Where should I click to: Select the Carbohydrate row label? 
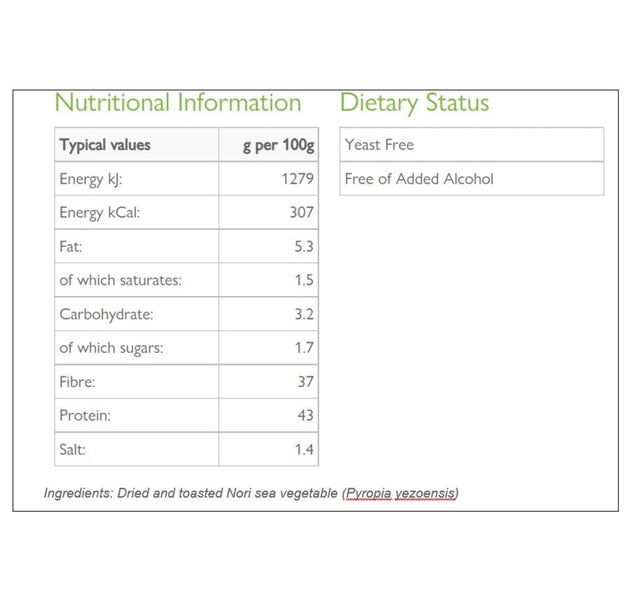click(x=106, y=314)
